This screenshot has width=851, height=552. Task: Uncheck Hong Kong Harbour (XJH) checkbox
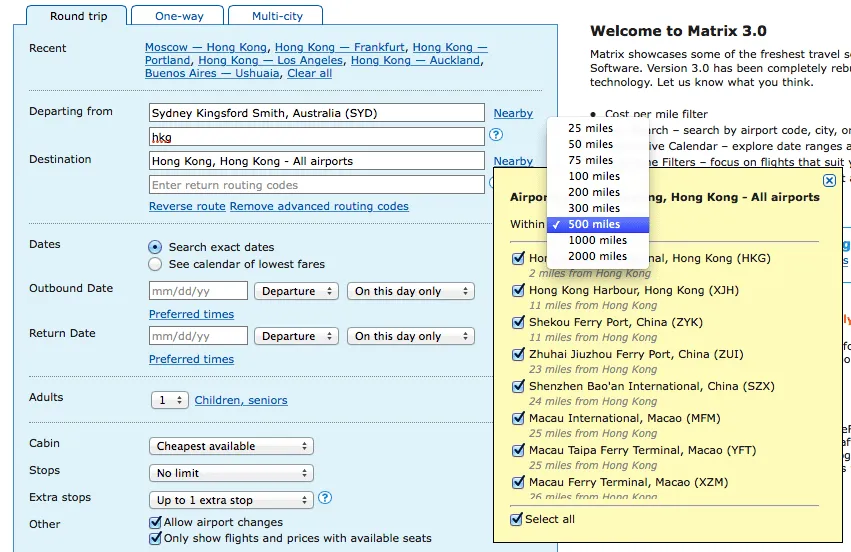pos(518,290)
